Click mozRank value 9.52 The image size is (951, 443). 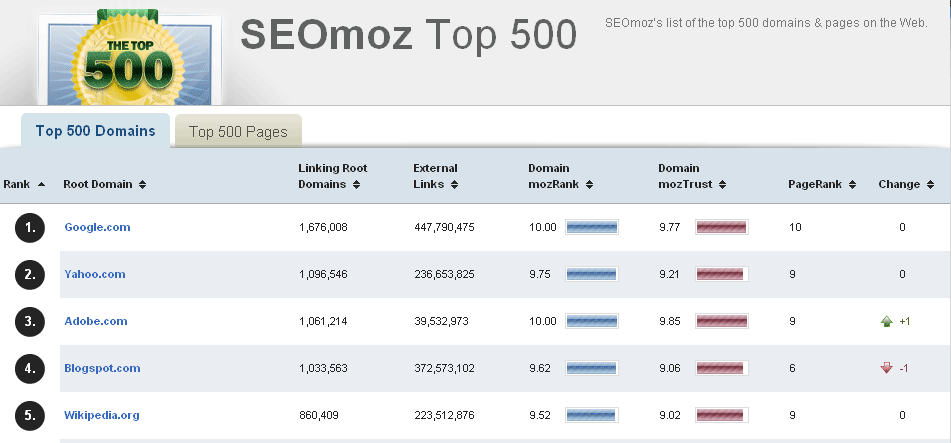coord(540,415)
